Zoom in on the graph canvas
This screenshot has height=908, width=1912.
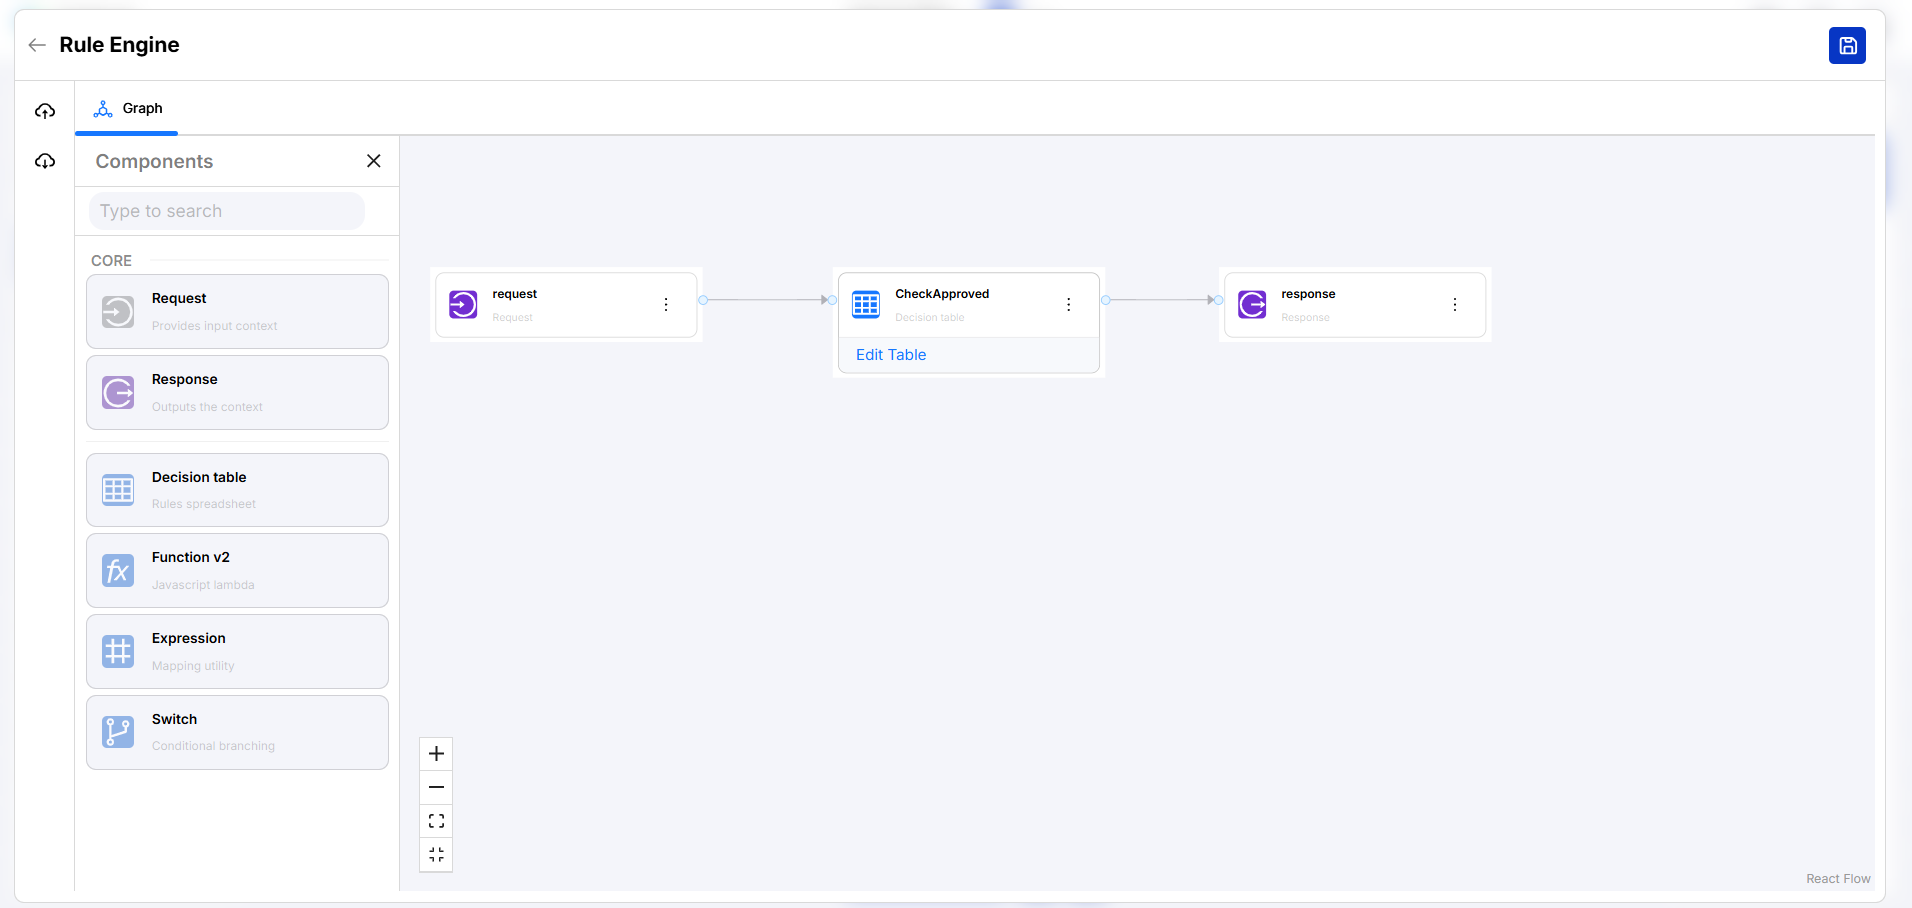(436, 754)
